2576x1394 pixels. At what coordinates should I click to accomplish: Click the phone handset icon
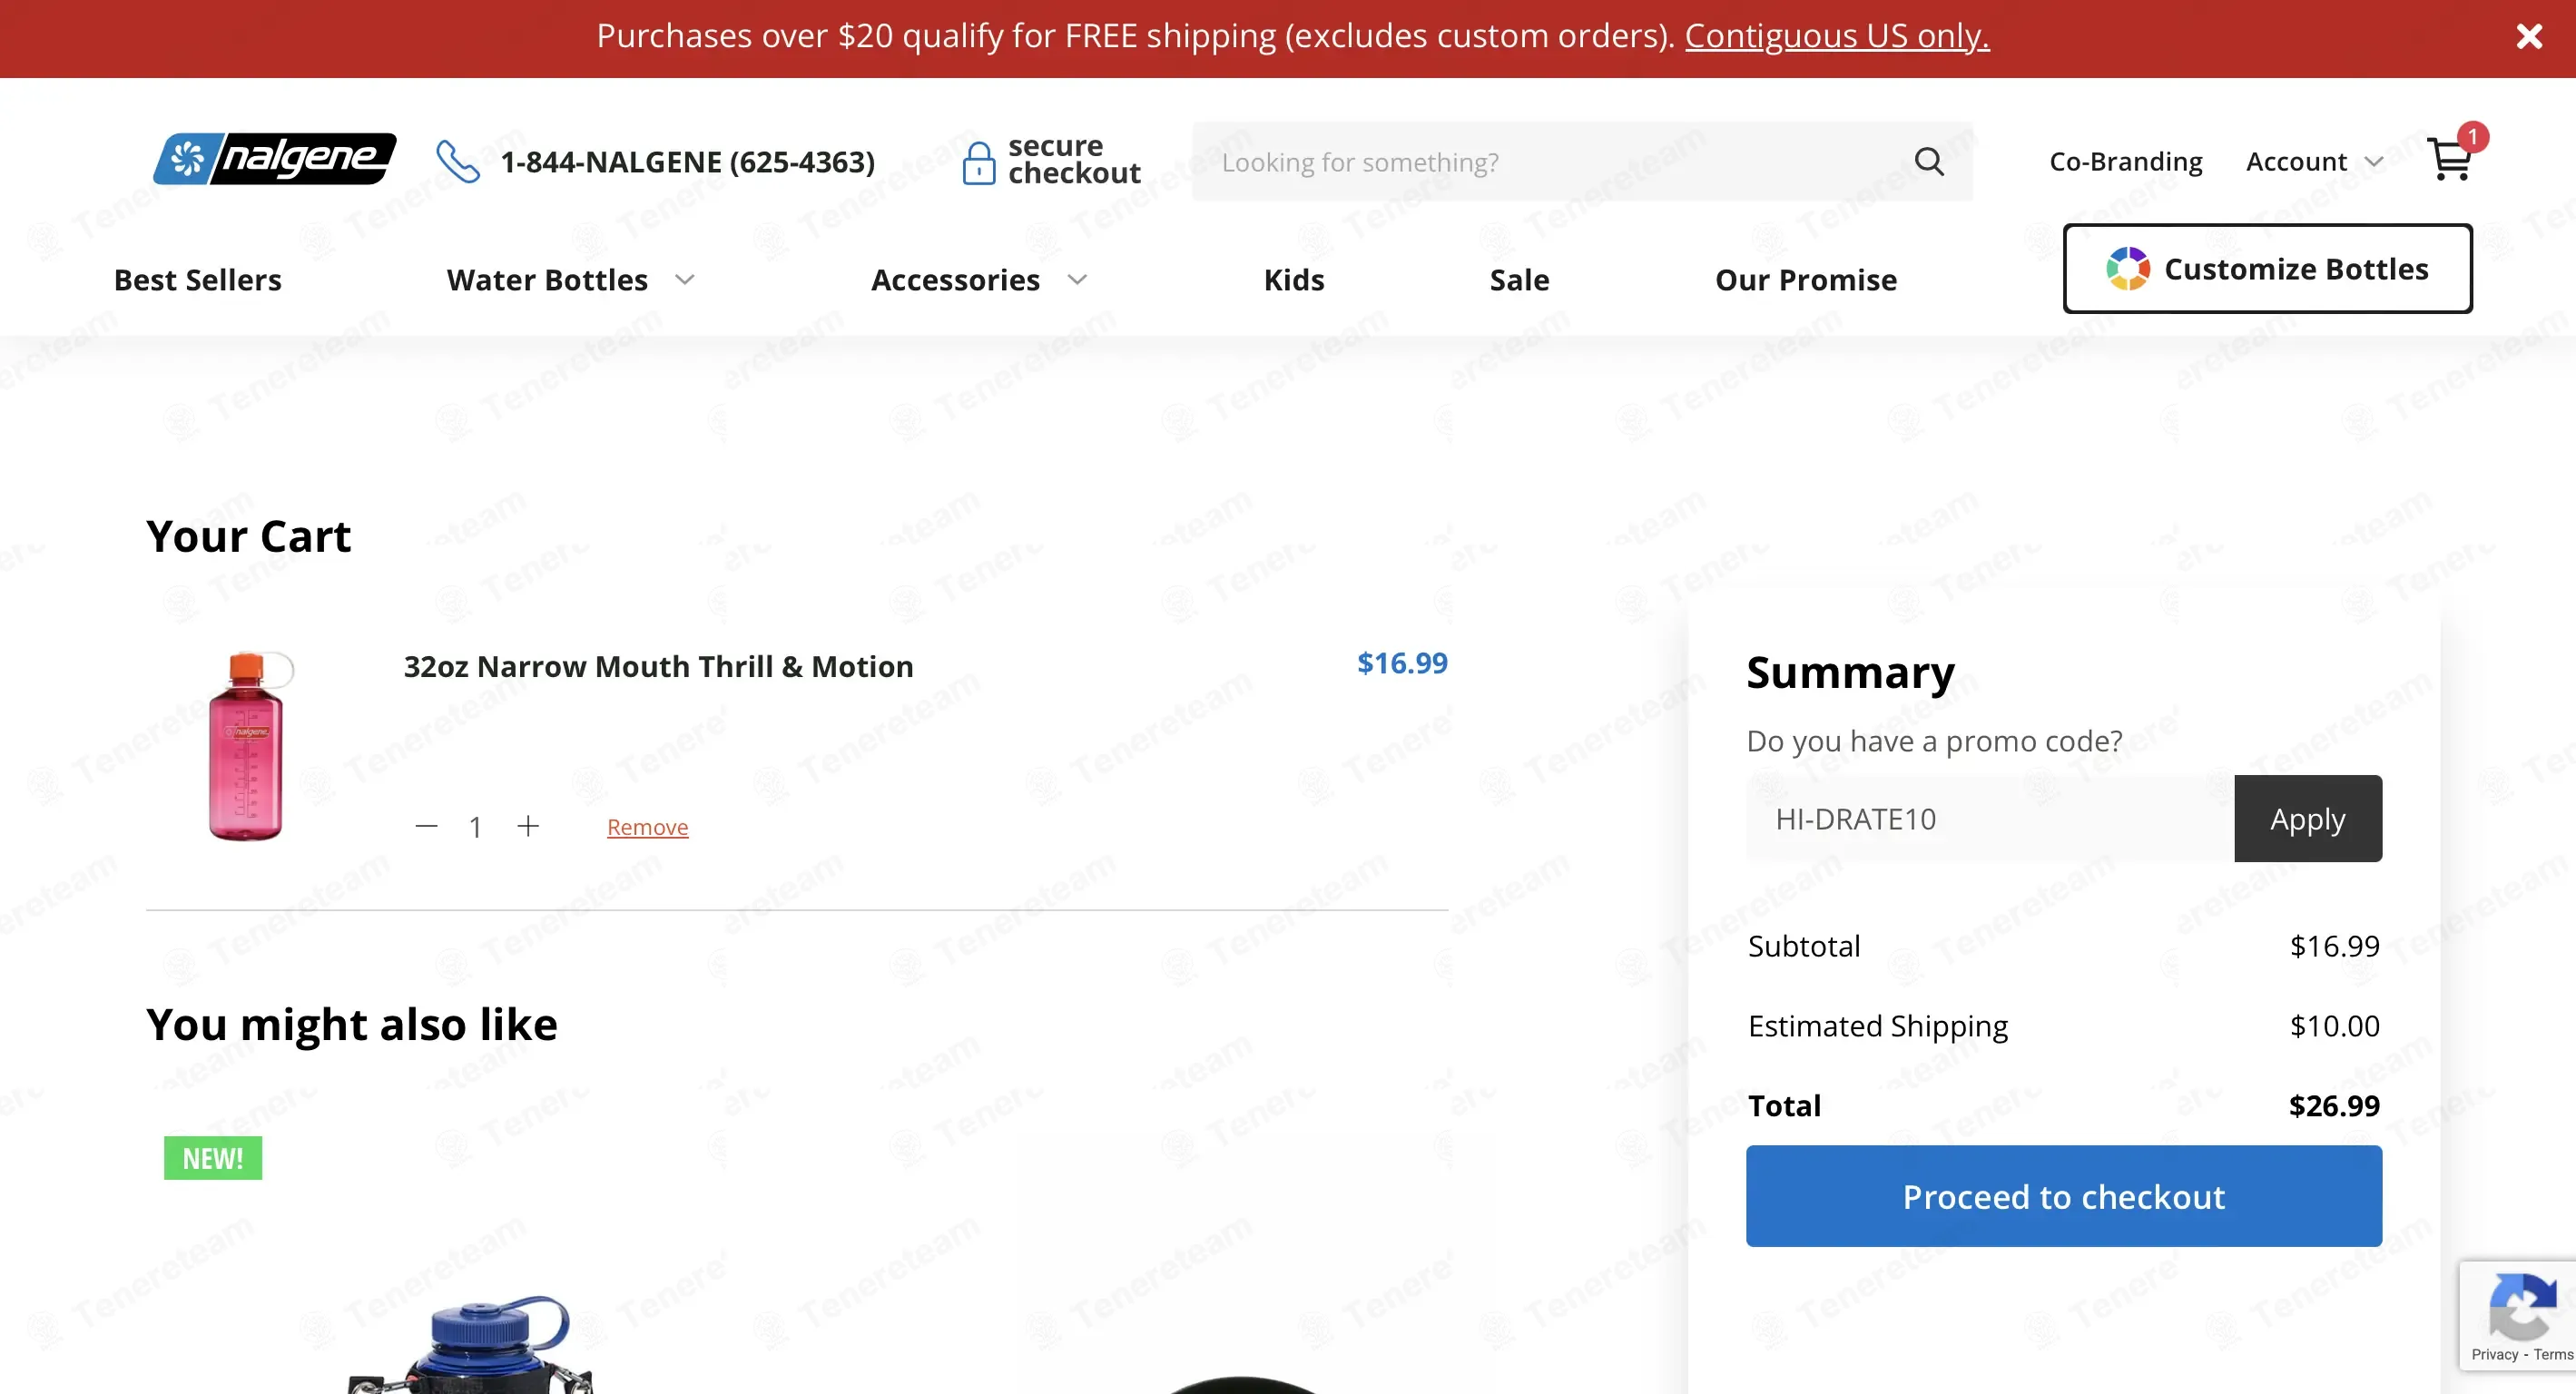458,161
